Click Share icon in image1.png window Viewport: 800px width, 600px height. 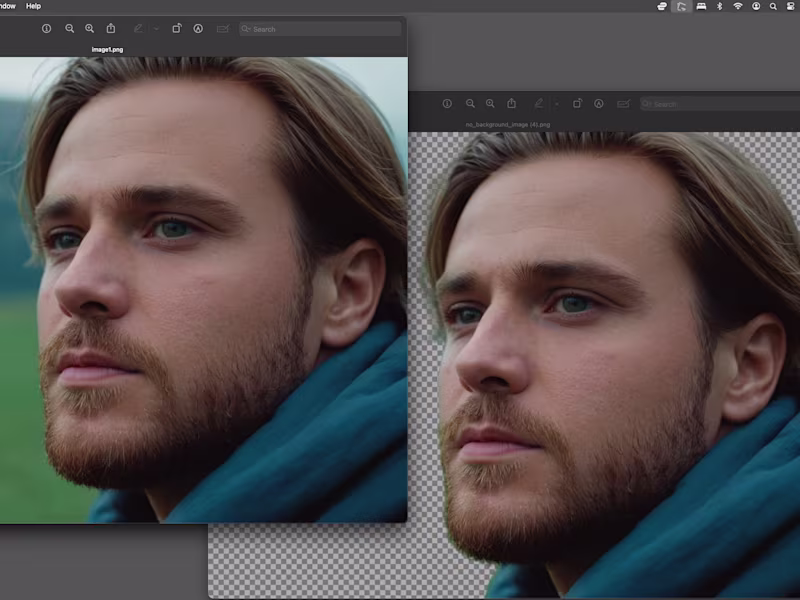click(x=111, y=29)
